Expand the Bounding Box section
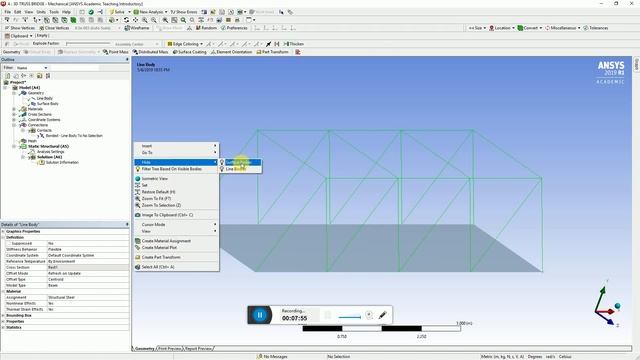Screen dimensions: 640x360 tap(3, 316)
